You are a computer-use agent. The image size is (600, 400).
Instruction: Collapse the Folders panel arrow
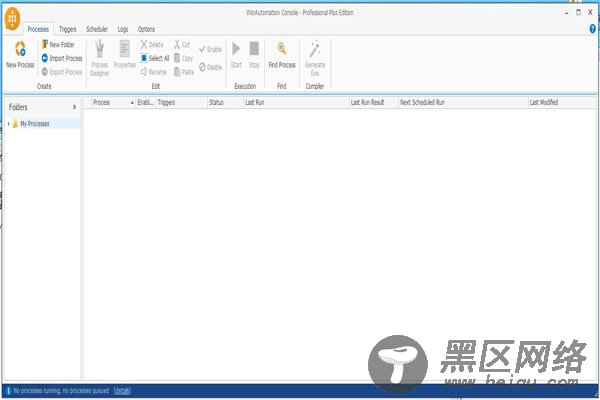pos(75,107)
